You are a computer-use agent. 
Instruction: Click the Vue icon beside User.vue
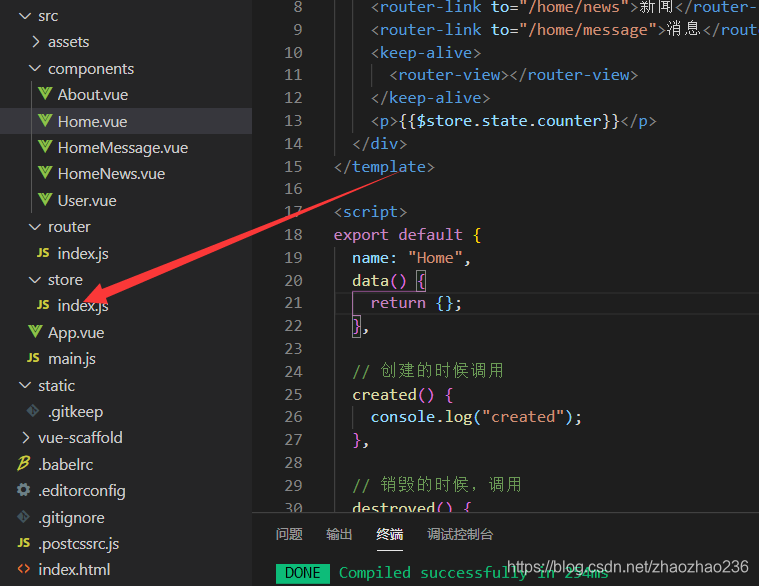click(x=45, y=199)
